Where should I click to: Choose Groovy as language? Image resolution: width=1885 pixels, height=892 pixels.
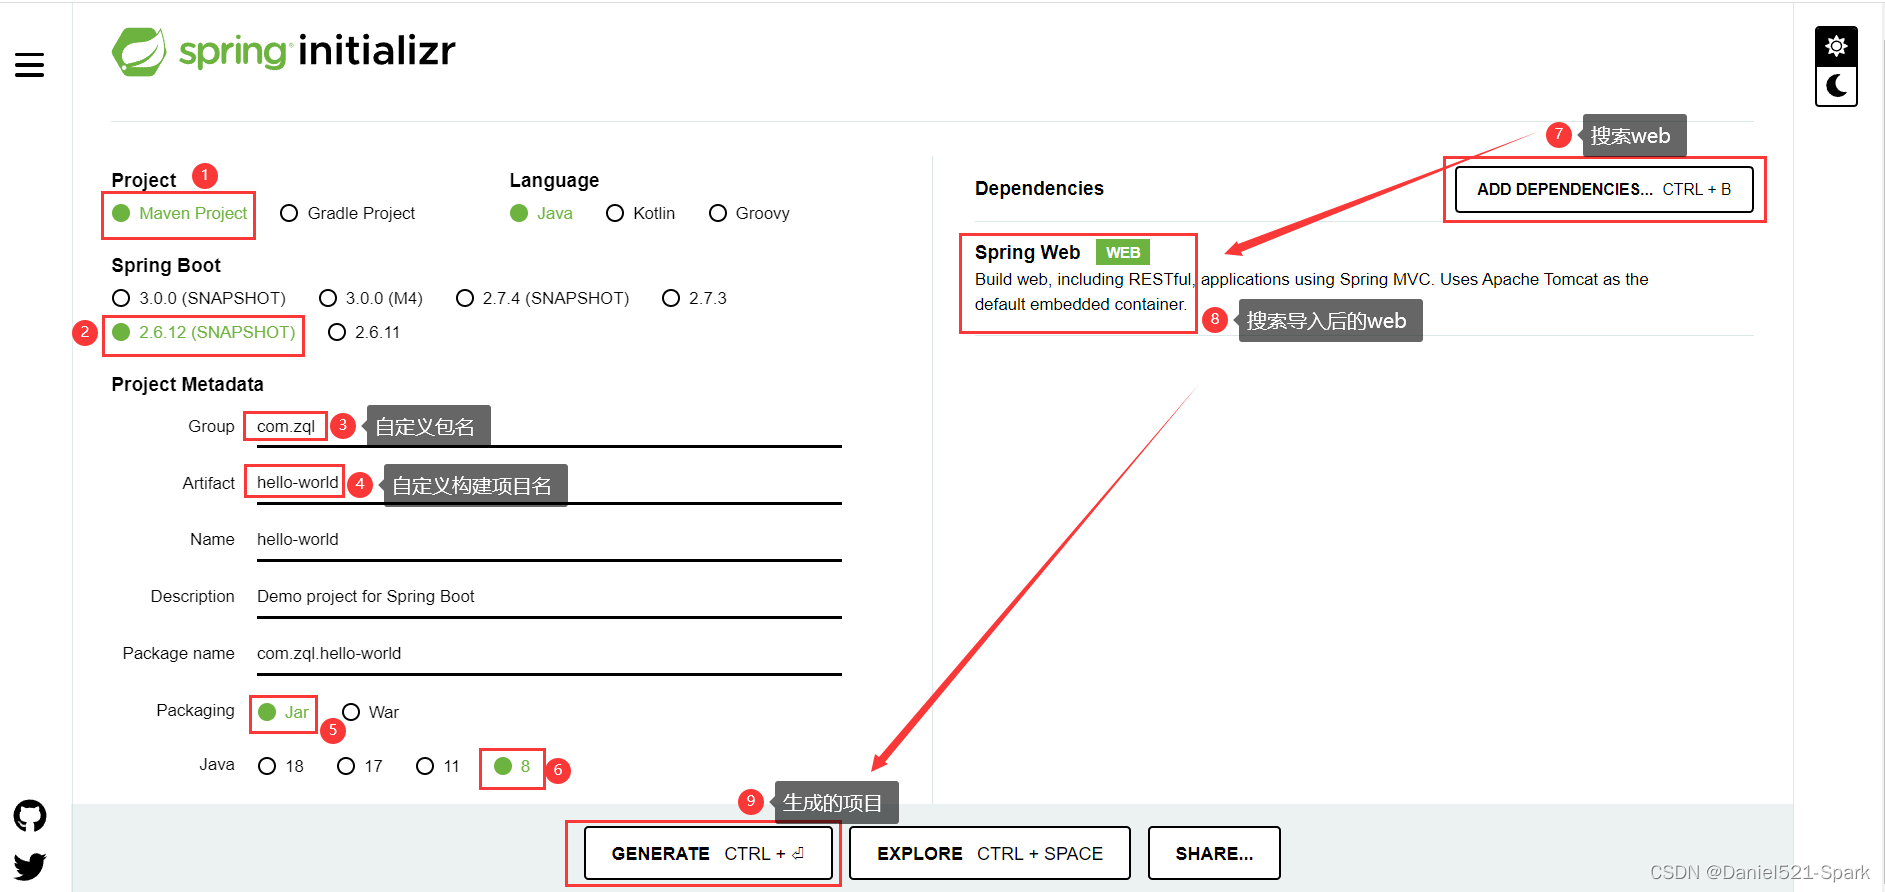(x=749, y=213)
